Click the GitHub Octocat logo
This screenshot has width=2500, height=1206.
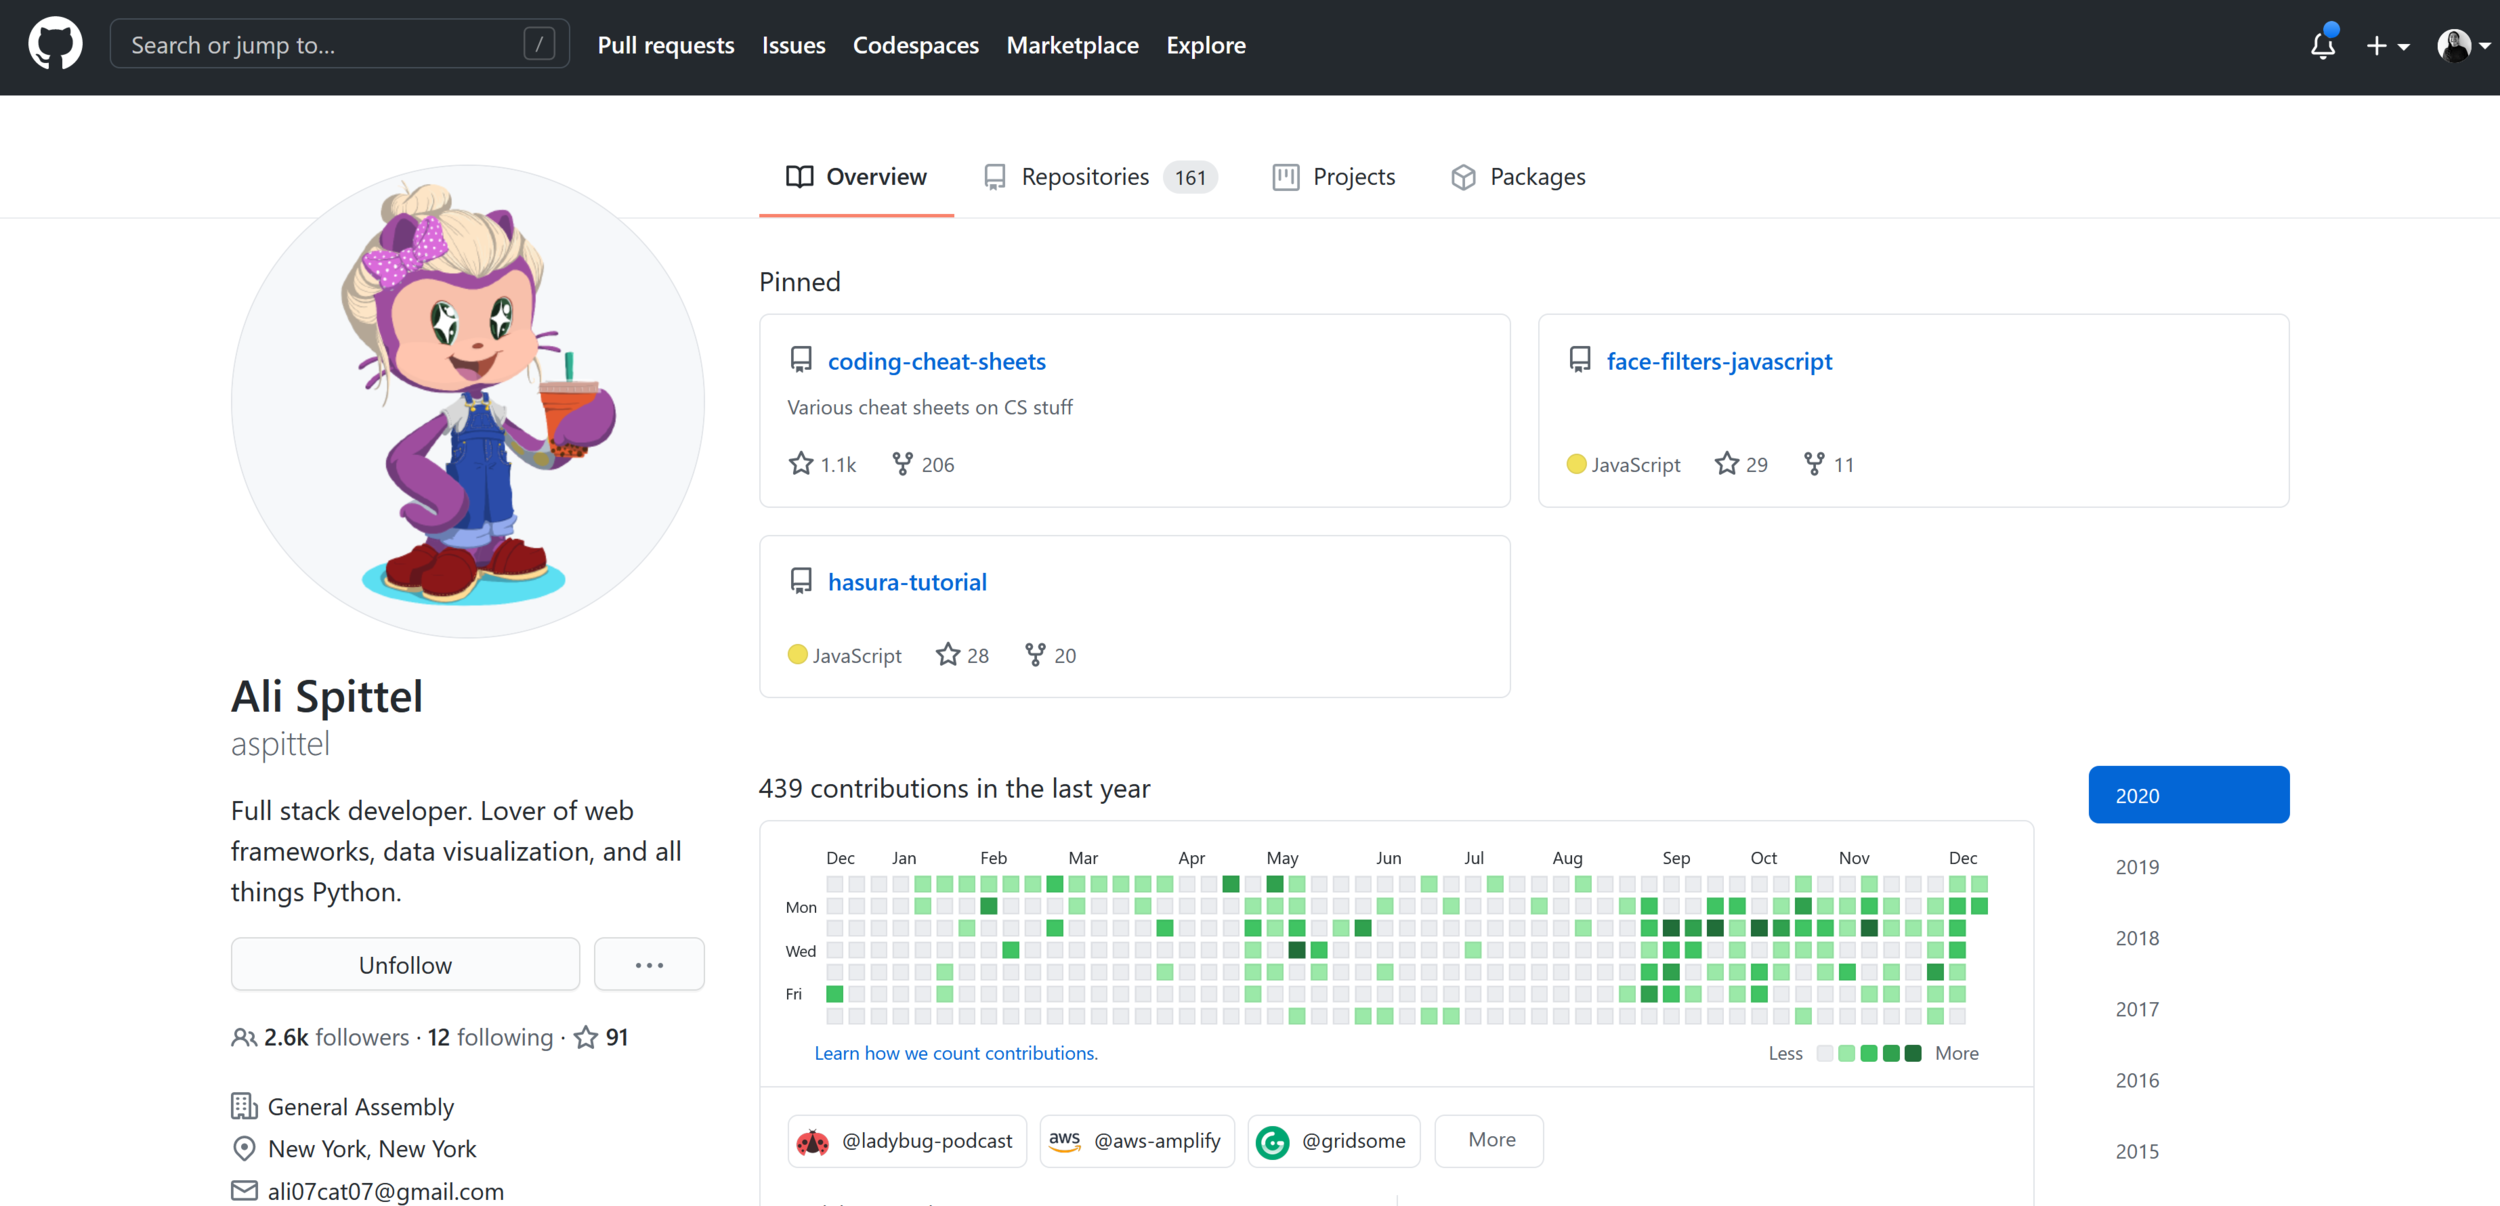[55, 44]
